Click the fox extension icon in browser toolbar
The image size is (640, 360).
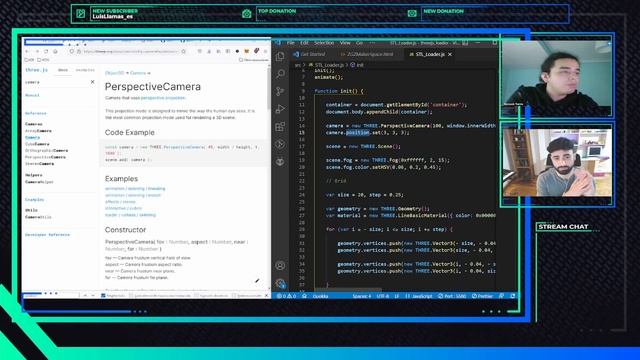click(247, 51)
